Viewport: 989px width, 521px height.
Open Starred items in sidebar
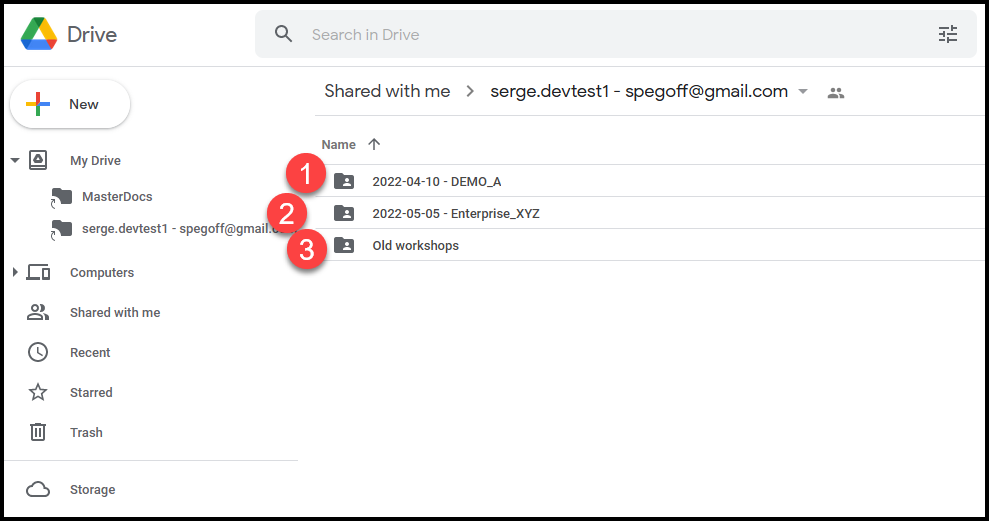point(91,392)
